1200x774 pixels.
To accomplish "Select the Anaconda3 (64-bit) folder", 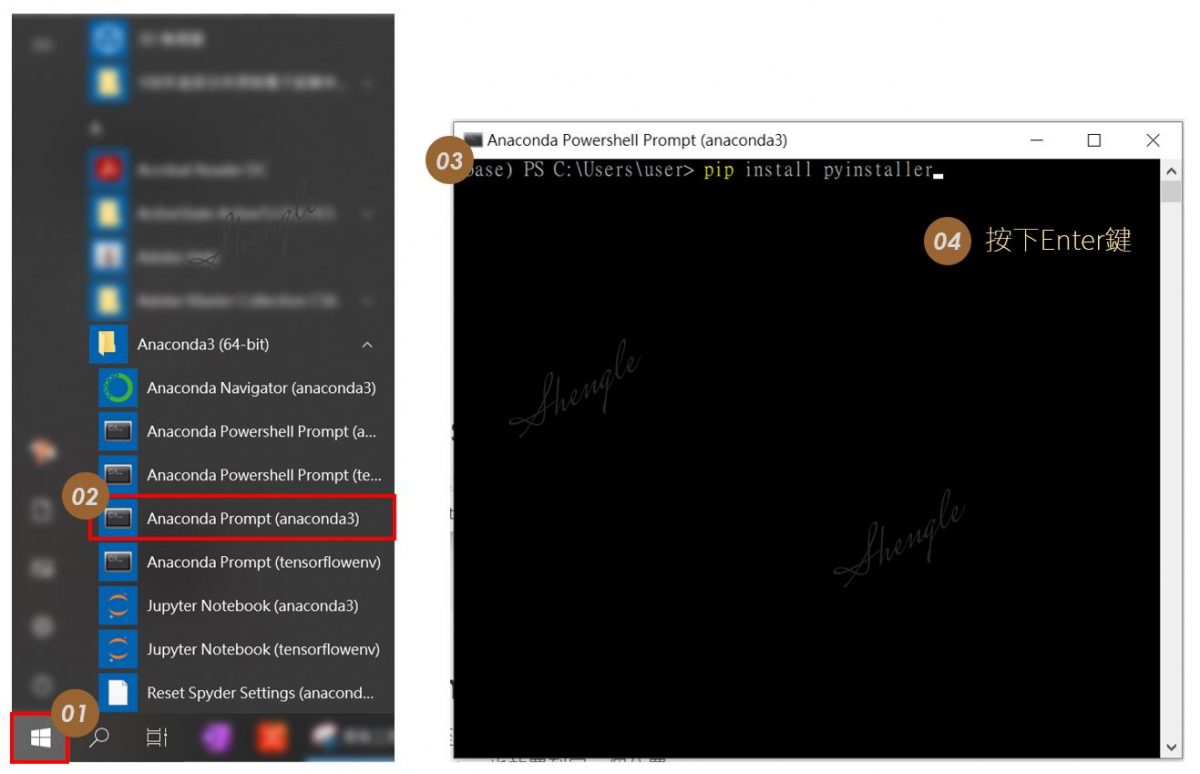I will point(202,345).
